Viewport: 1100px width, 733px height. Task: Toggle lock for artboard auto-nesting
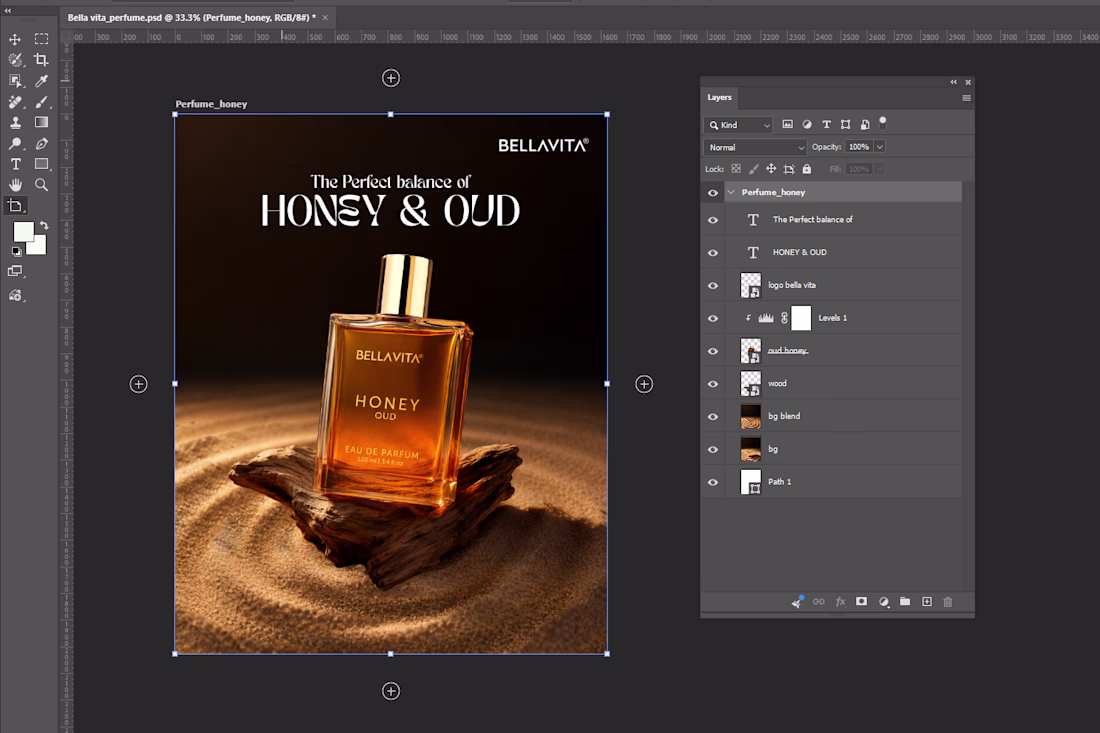pyautogui.click(x=789, y=169)
